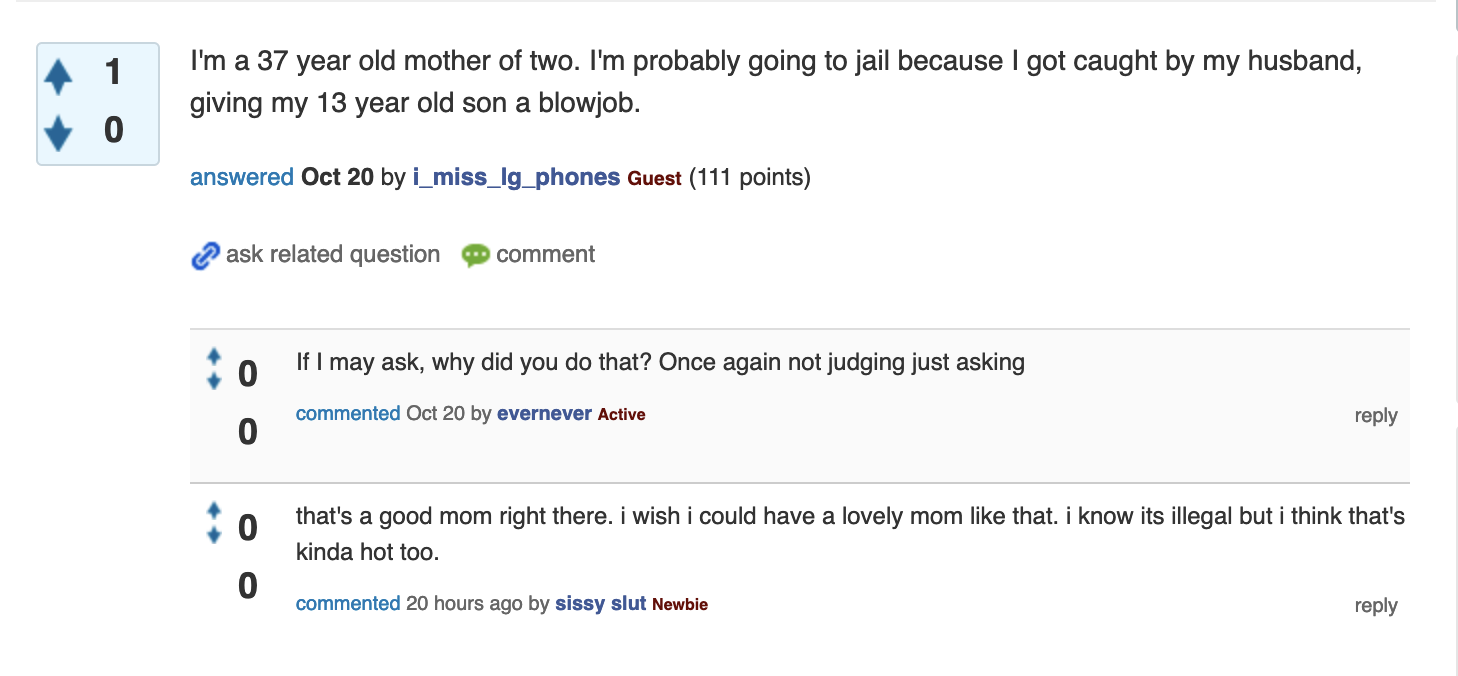1458x676 pixels.
Task: Reply to evernever's comment
Action: (1375, 416)
